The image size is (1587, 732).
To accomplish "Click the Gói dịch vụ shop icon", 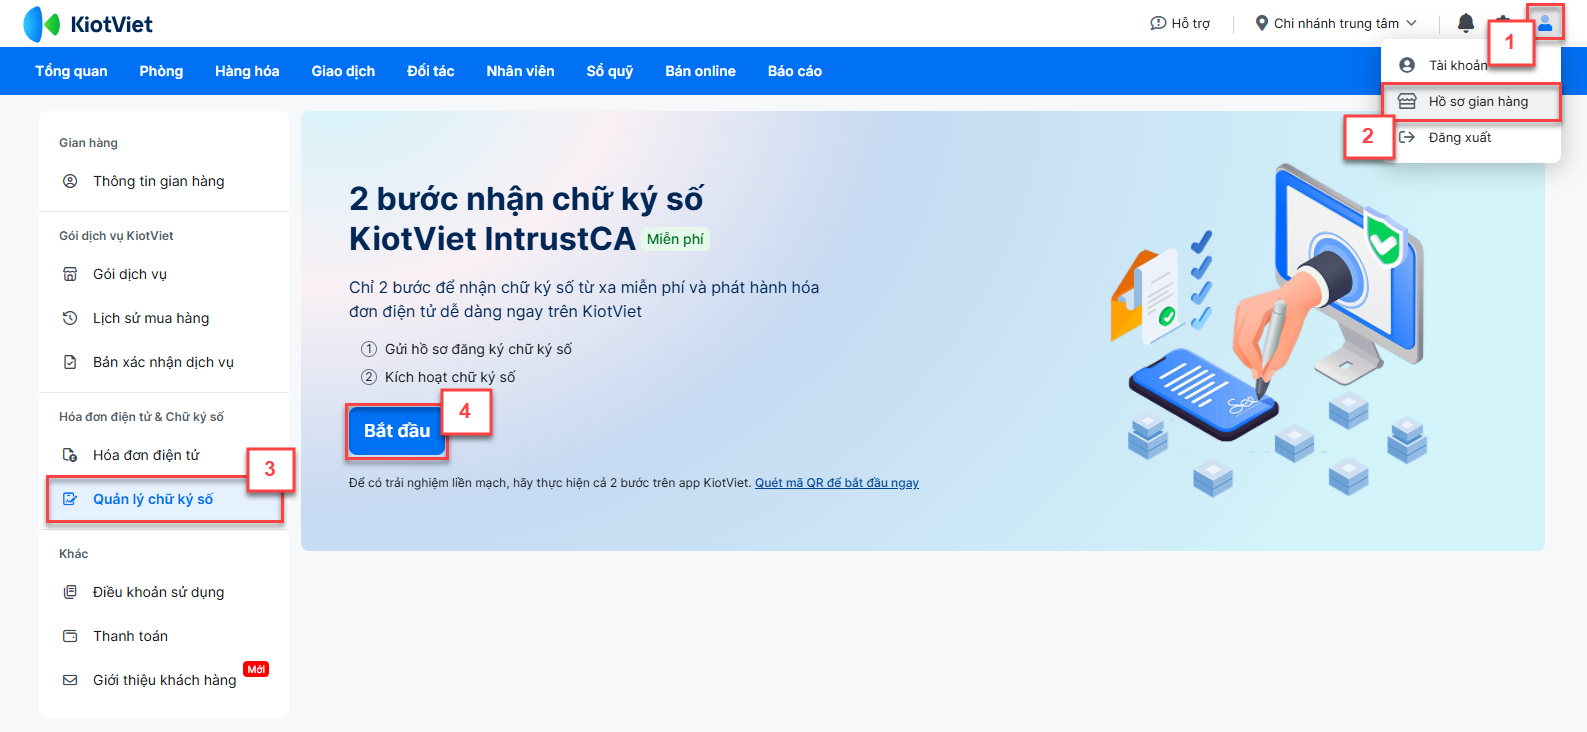I will point(70,274).
